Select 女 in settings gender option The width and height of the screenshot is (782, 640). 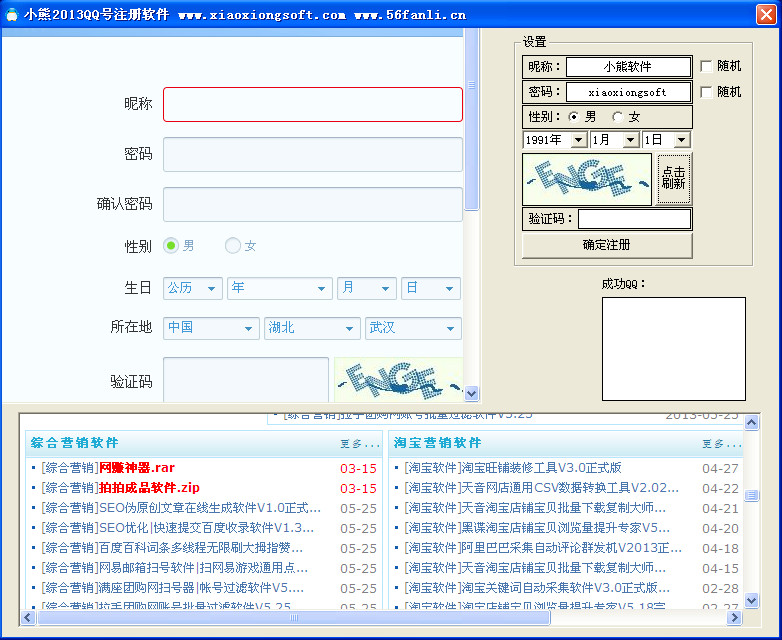point(617,117)
